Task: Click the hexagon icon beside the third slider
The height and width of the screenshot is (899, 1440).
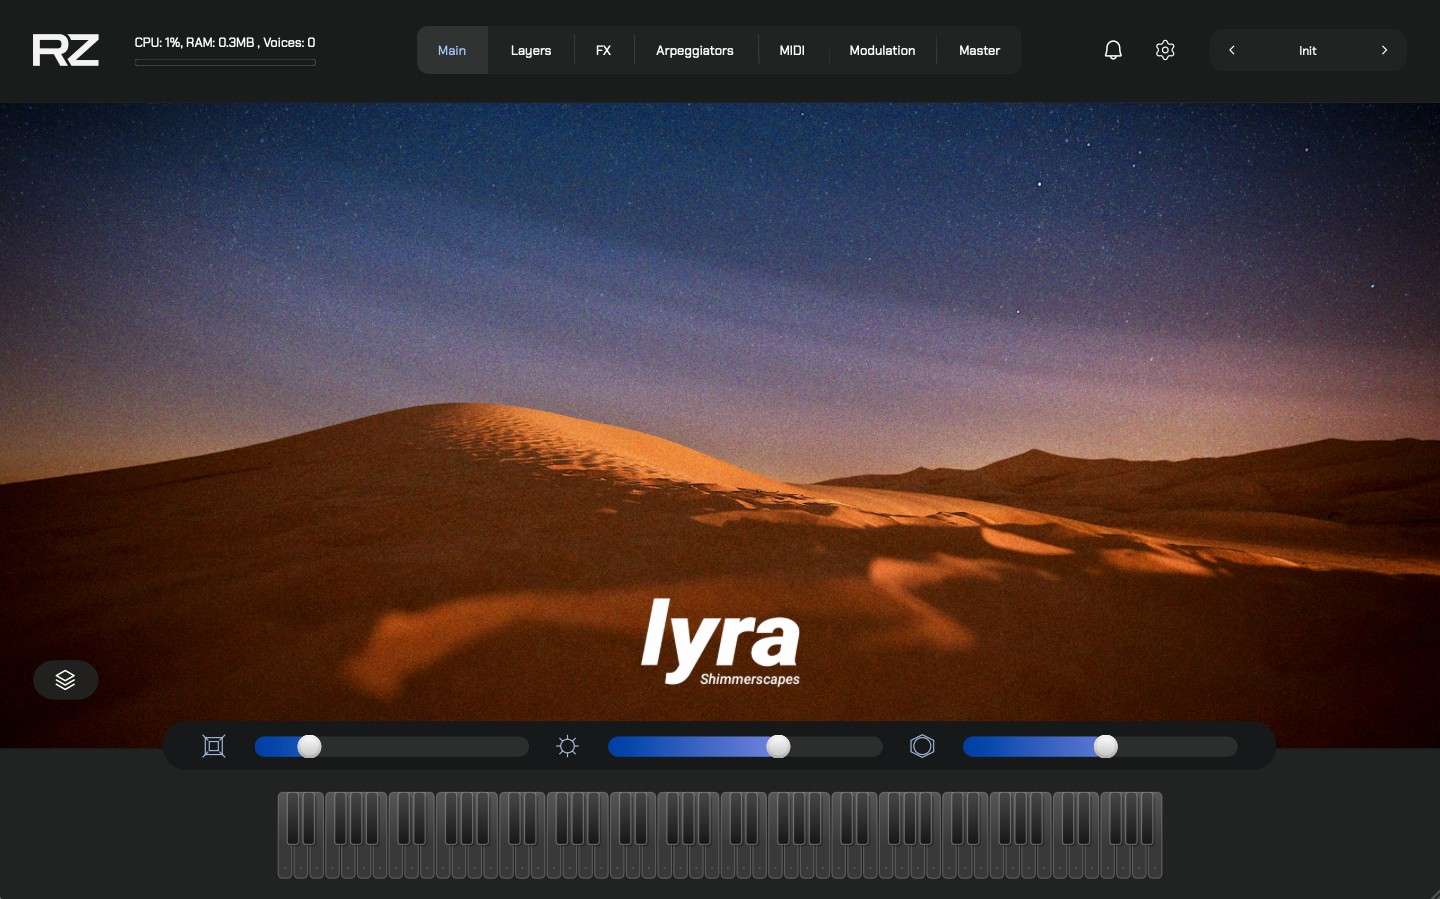Action: point(921,746)
